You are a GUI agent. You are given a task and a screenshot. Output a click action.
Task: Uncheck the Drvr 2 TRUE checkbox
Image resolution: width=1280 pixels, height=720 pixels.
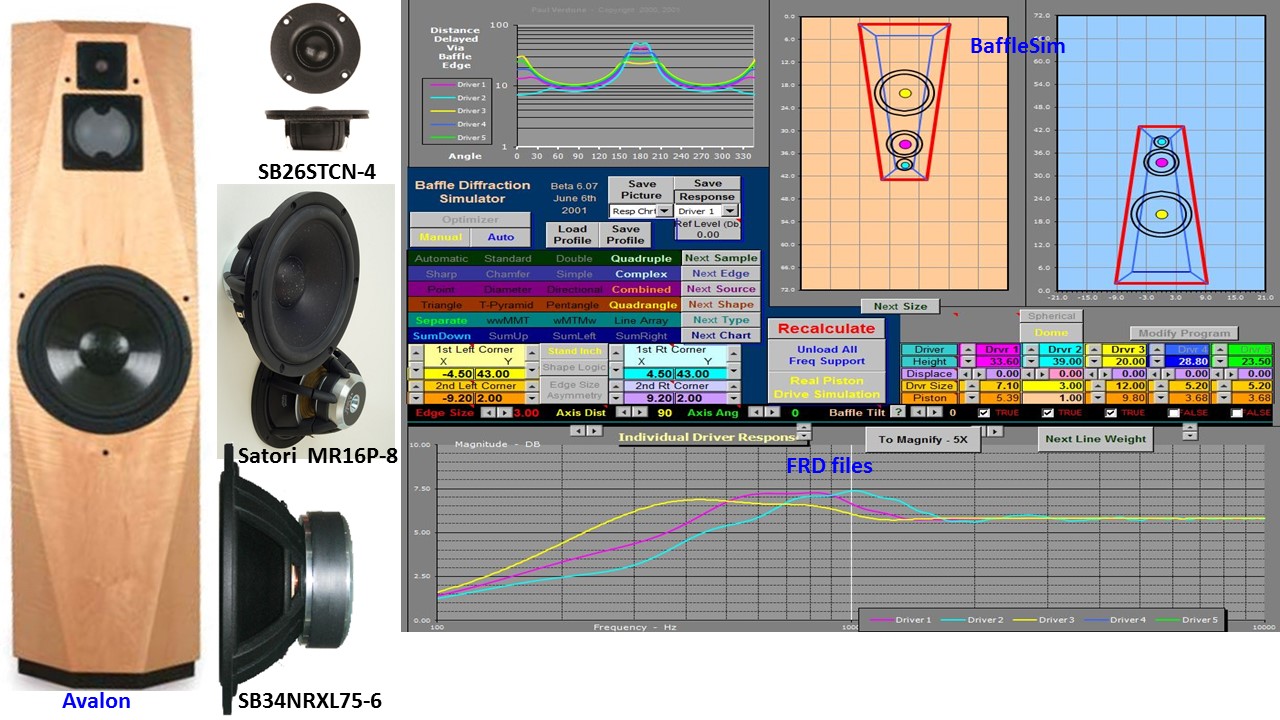point(1047,412)
